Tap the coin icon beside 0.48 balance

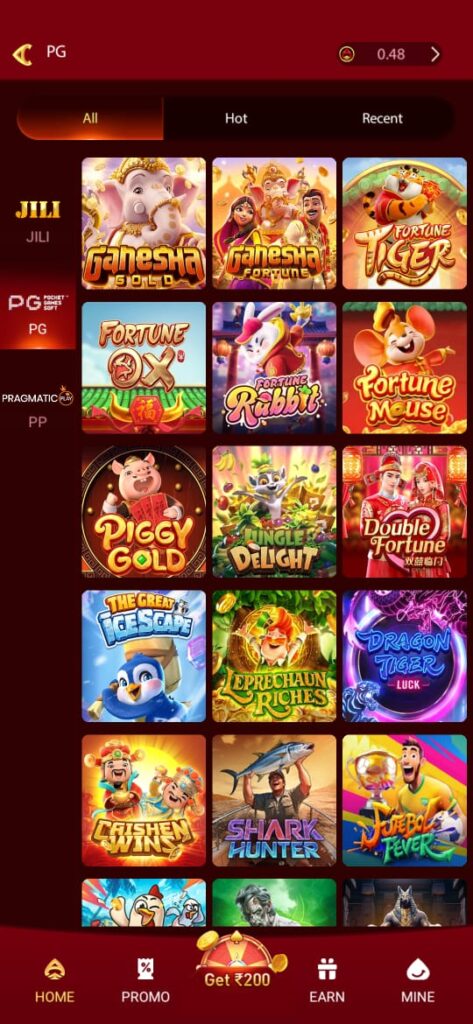point(347,54)
